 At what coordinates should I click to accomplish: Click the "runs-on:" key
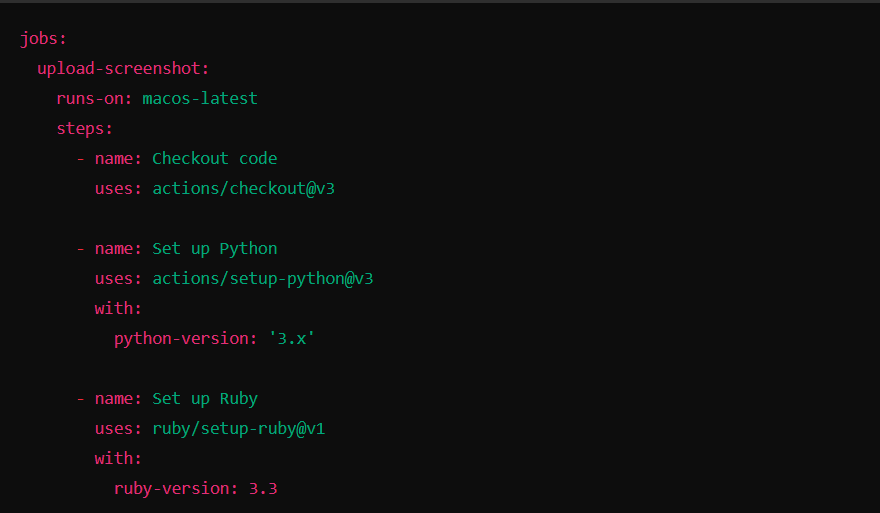pos(95,99)
